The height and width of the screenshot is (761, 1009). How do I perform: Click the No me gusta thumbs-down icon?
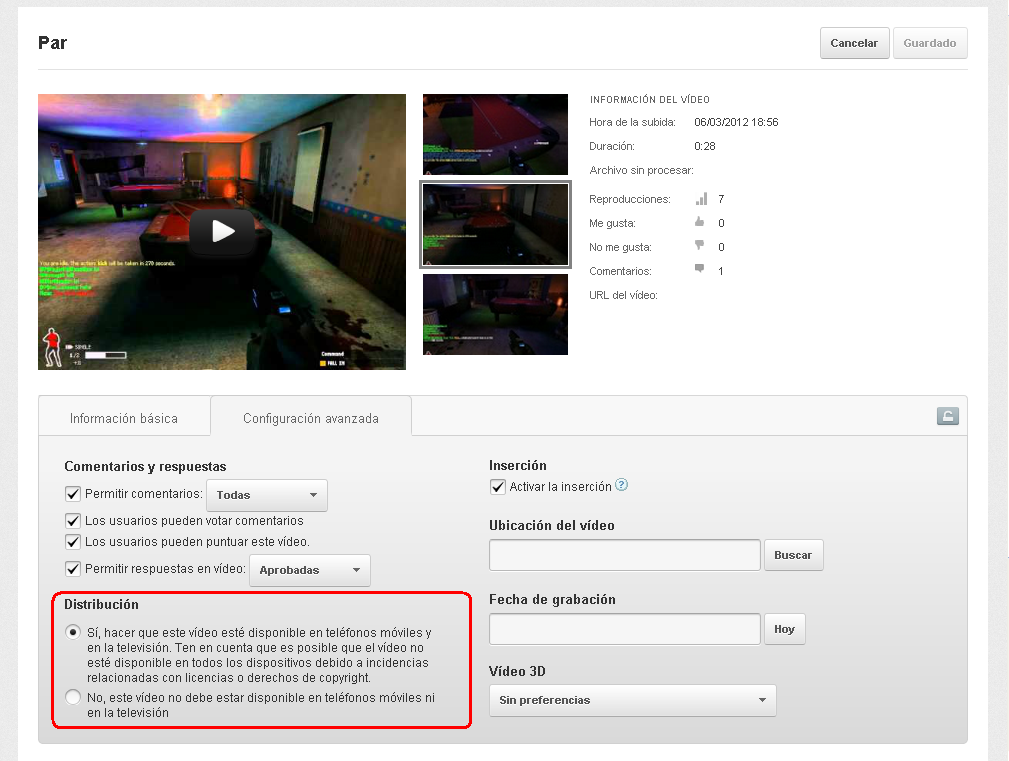click(699, 245)
